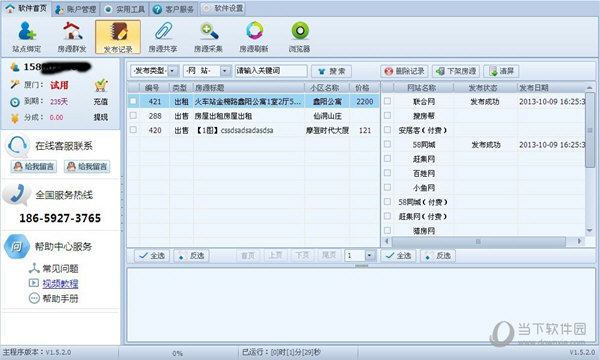This screenshot has width=600, height=360.
Task: Sort by the 编号 column header
Action: (155, 88)
